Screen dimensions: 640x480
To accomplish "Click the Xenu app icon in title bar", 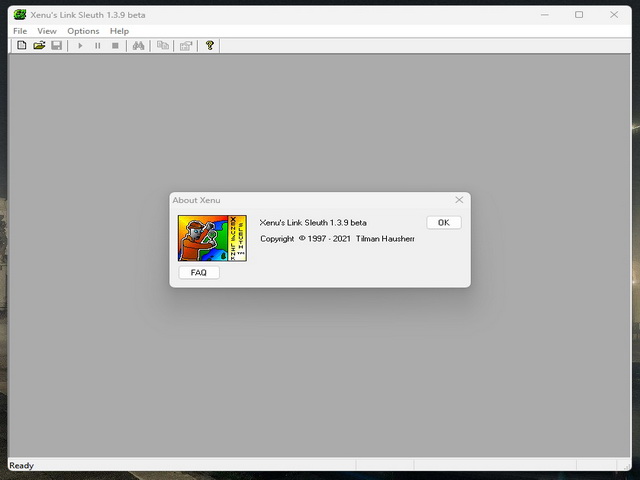I will pos(20,15).
